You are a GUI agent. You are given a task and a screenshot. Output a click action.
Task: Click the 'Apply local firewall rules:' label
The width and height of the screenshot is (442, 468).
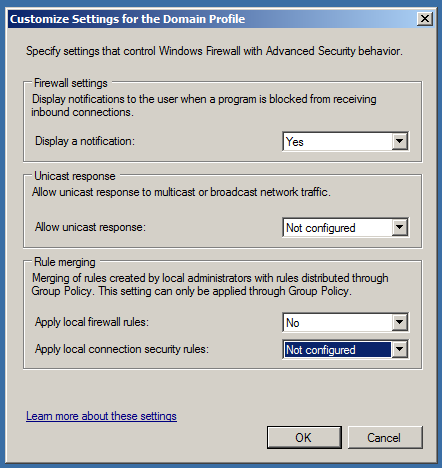tap(92, 322)
